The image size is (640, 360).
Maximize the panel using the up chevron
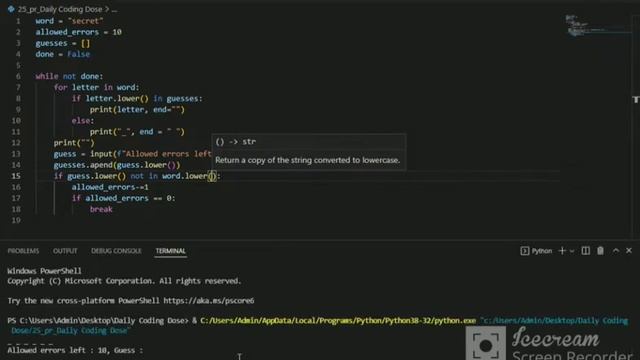[616, 251]
